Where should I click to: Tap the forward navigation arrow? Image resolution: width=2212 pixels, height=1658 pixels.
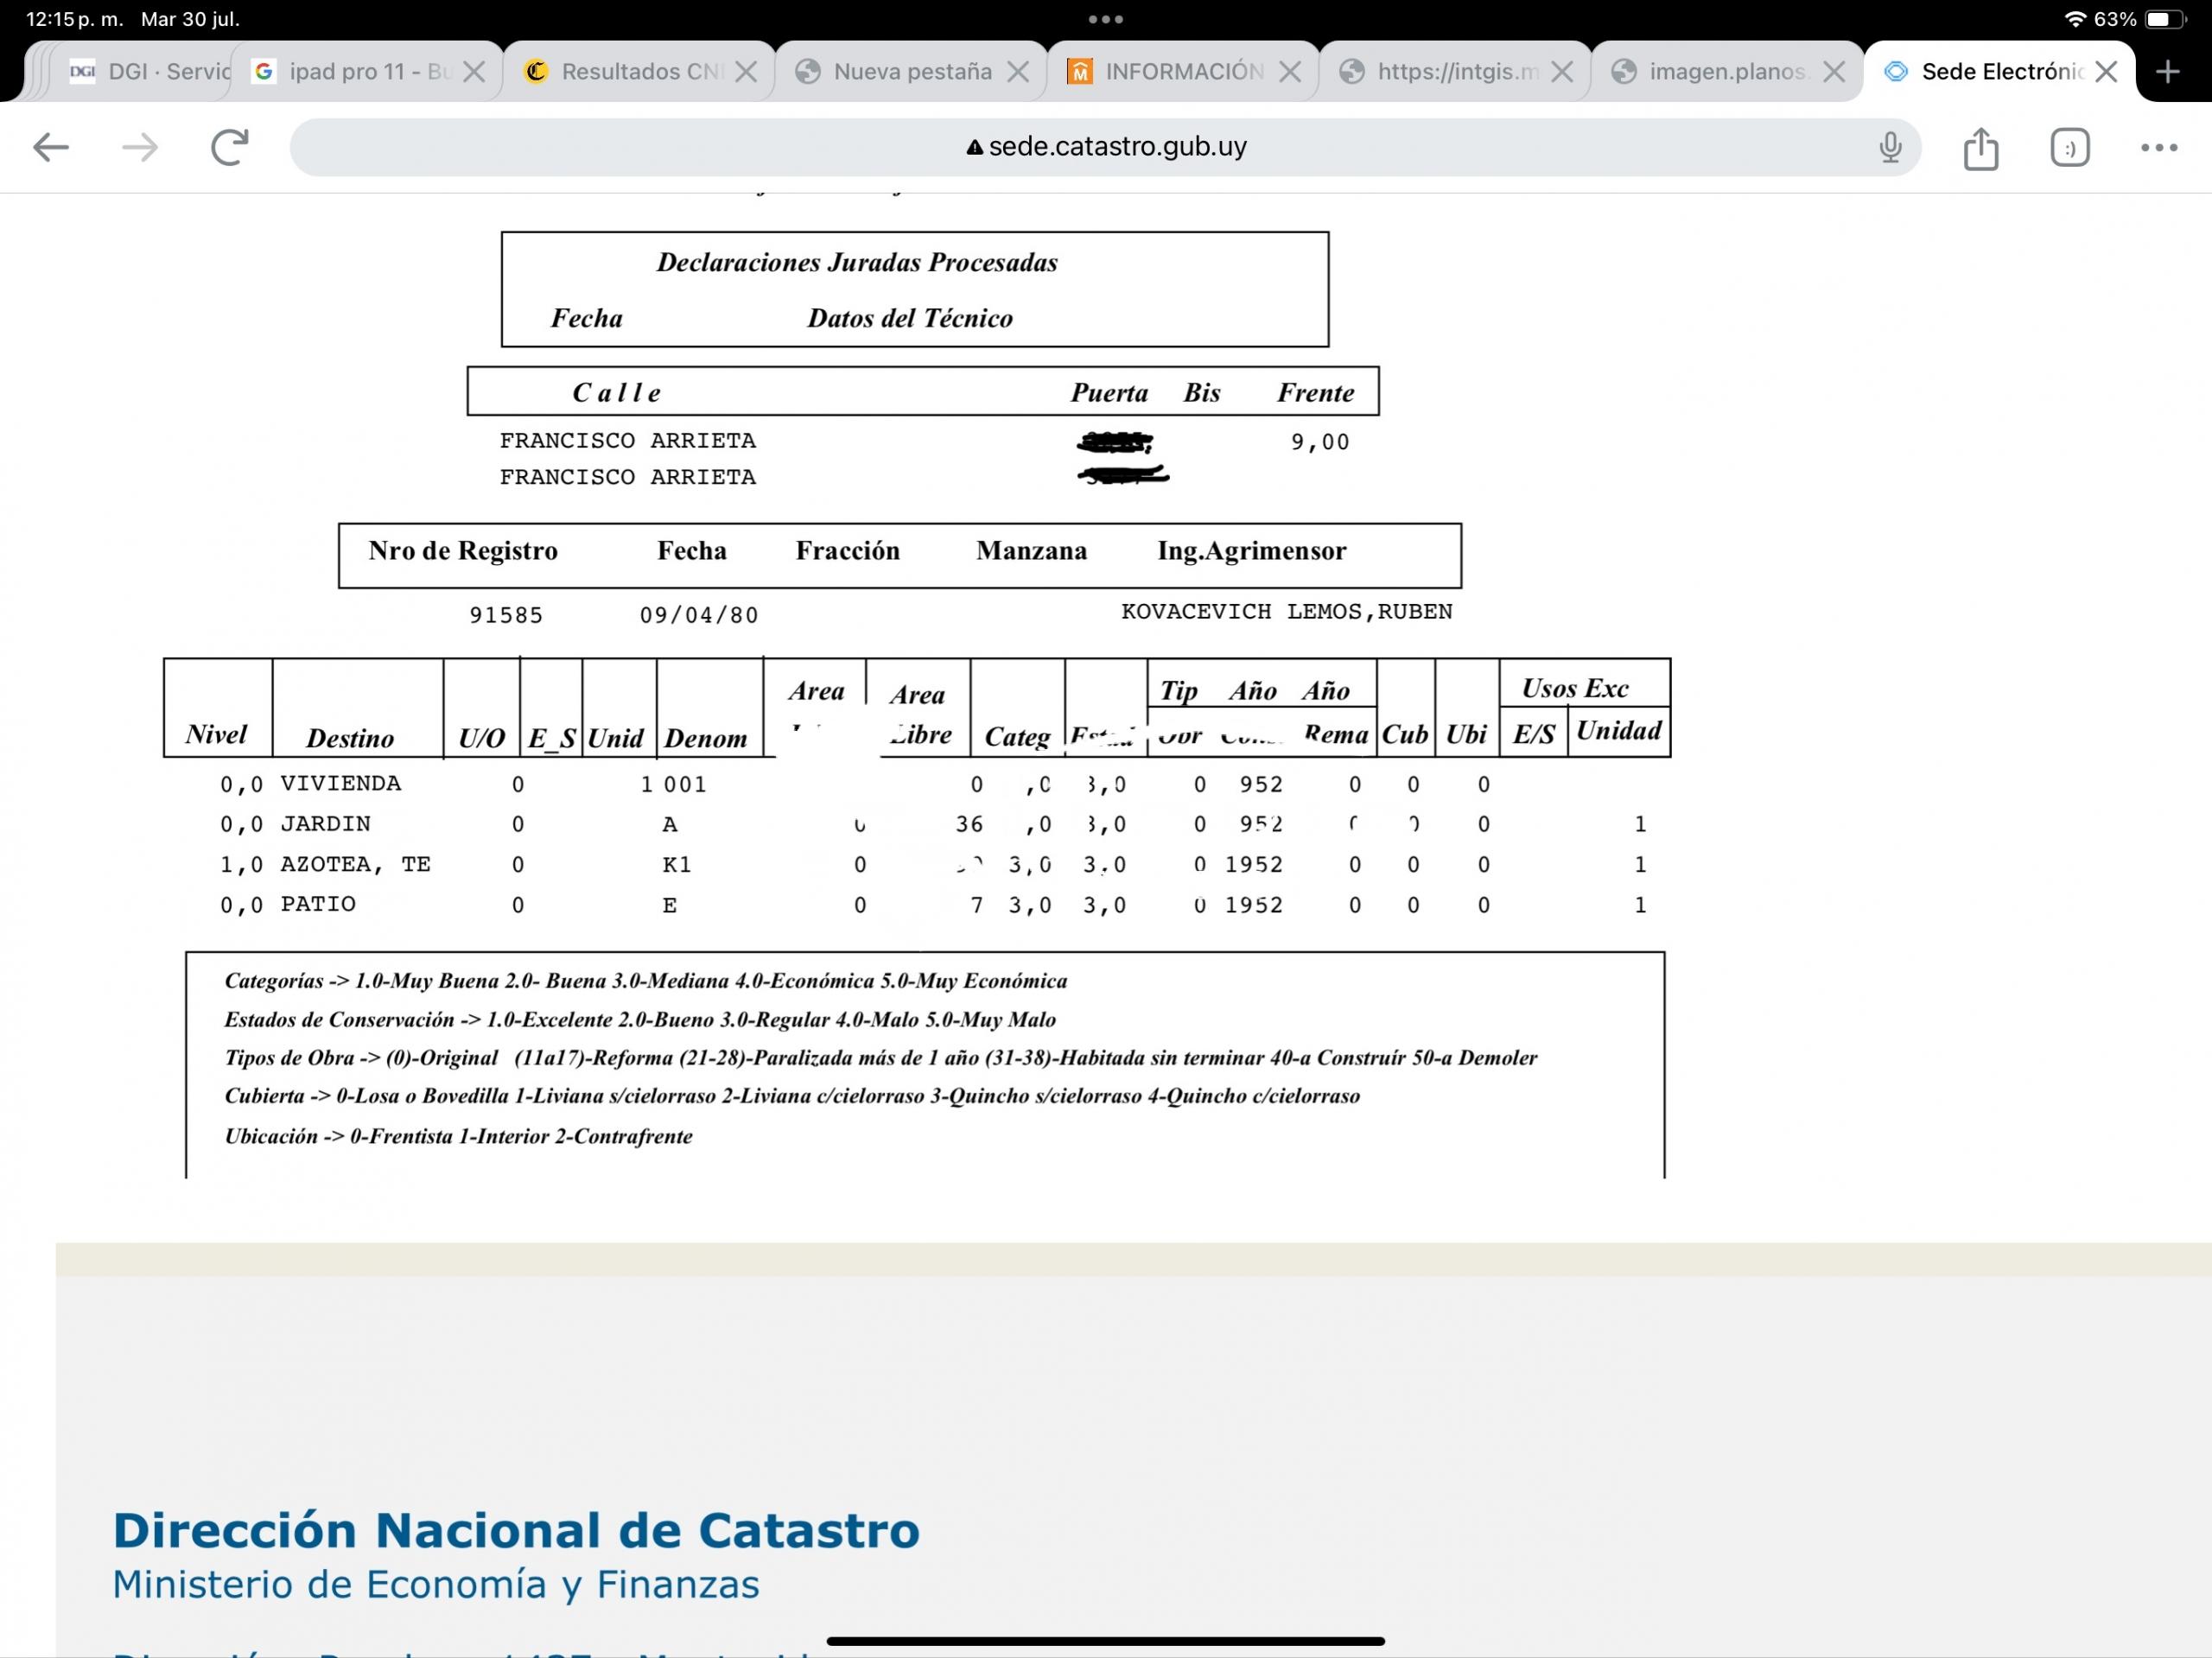click(x=140, y=148)
